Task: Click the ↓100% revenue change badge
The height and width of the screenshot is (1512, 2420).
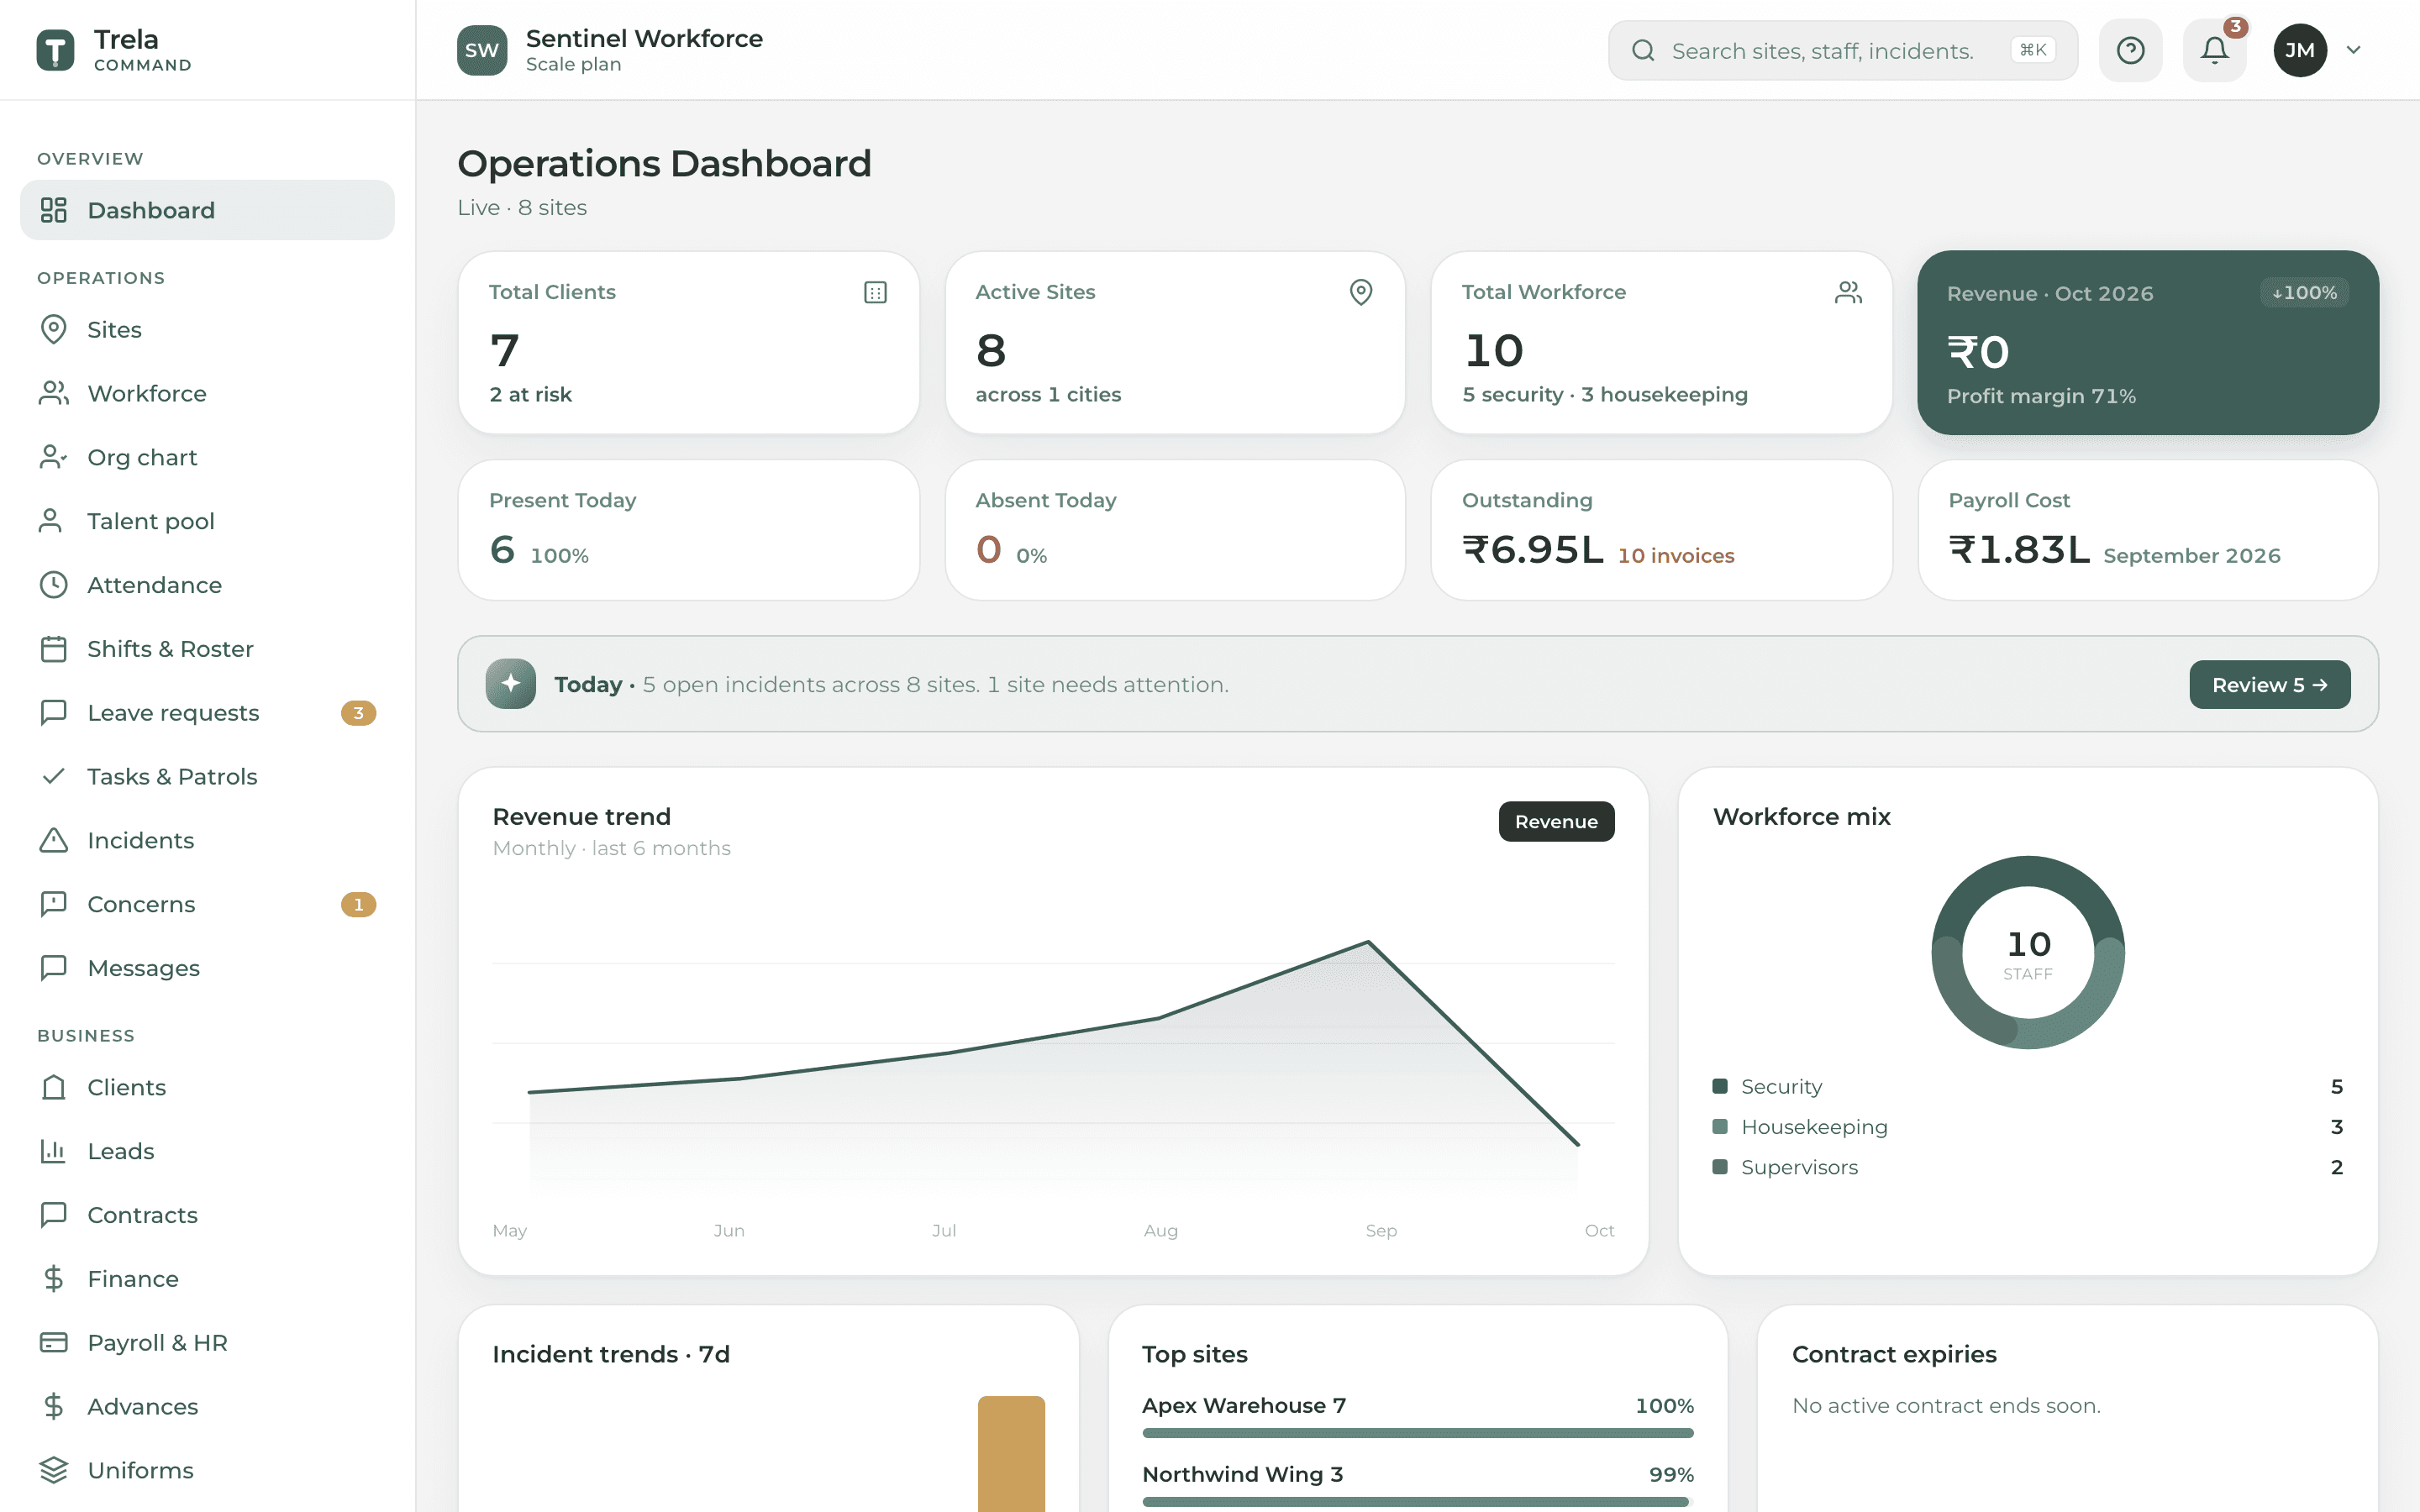Action: point(2304,292)
